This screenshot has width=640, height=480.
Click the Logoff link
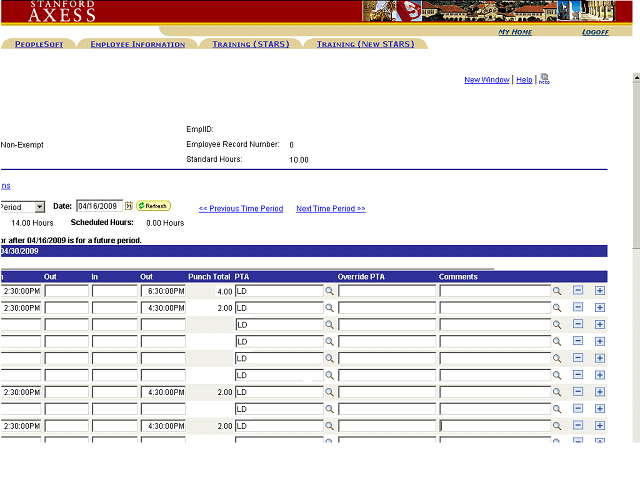click(595, 32)
